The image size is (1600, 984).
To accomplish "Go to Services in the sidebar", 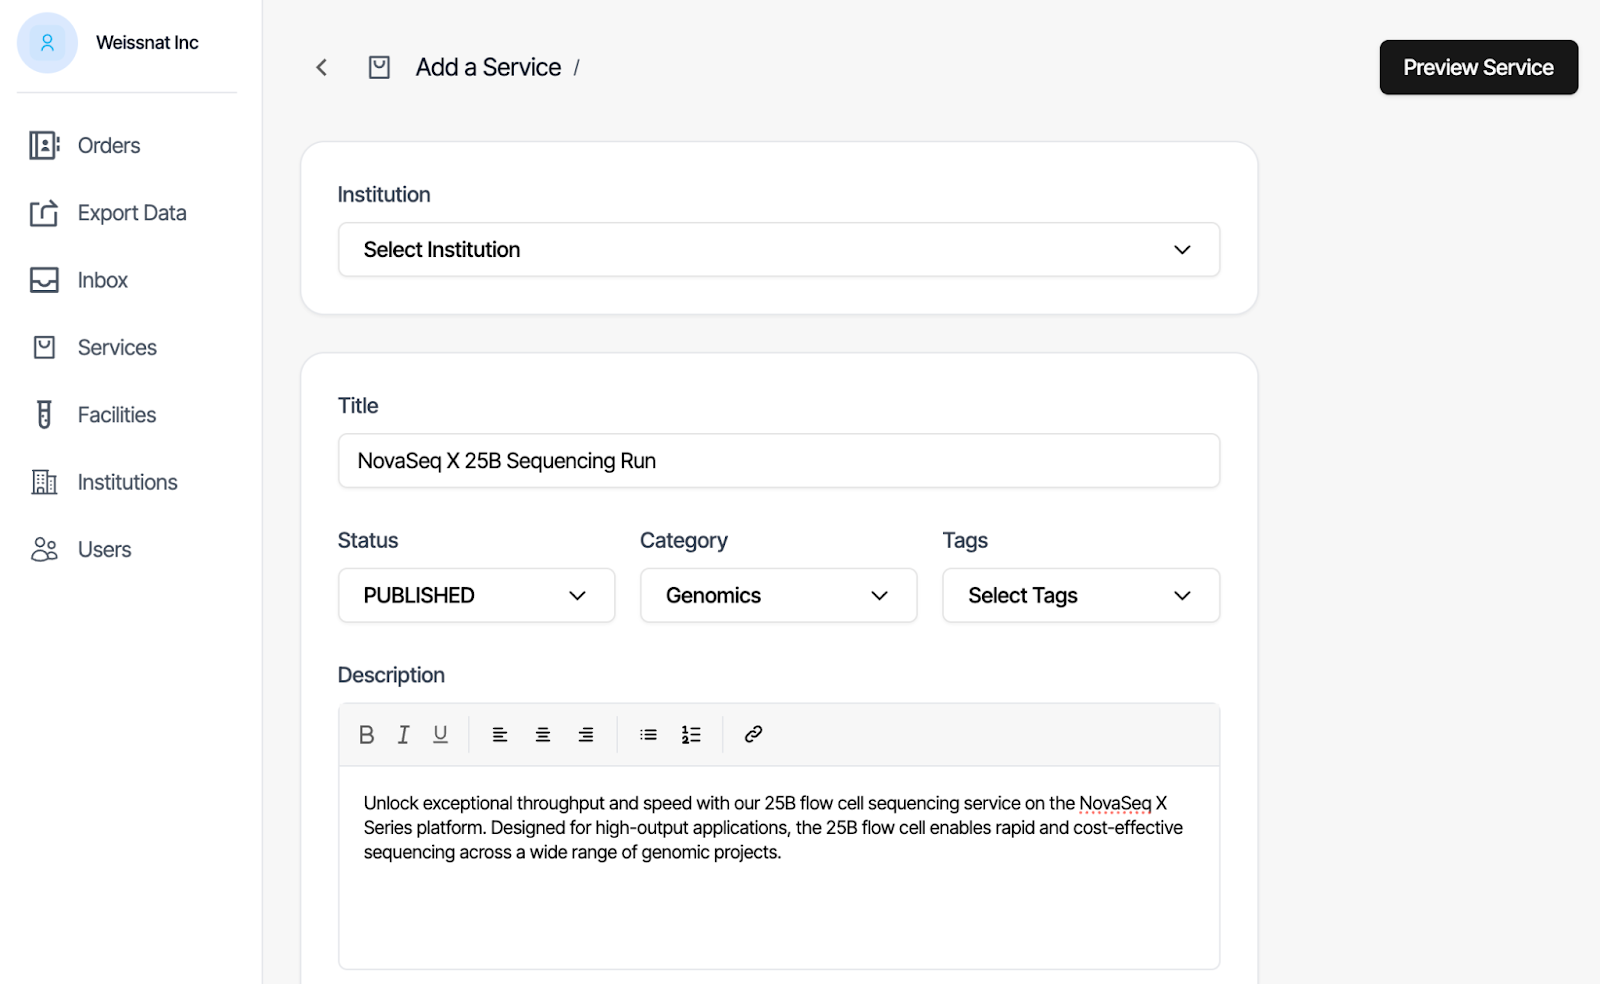I will point(117,347).
